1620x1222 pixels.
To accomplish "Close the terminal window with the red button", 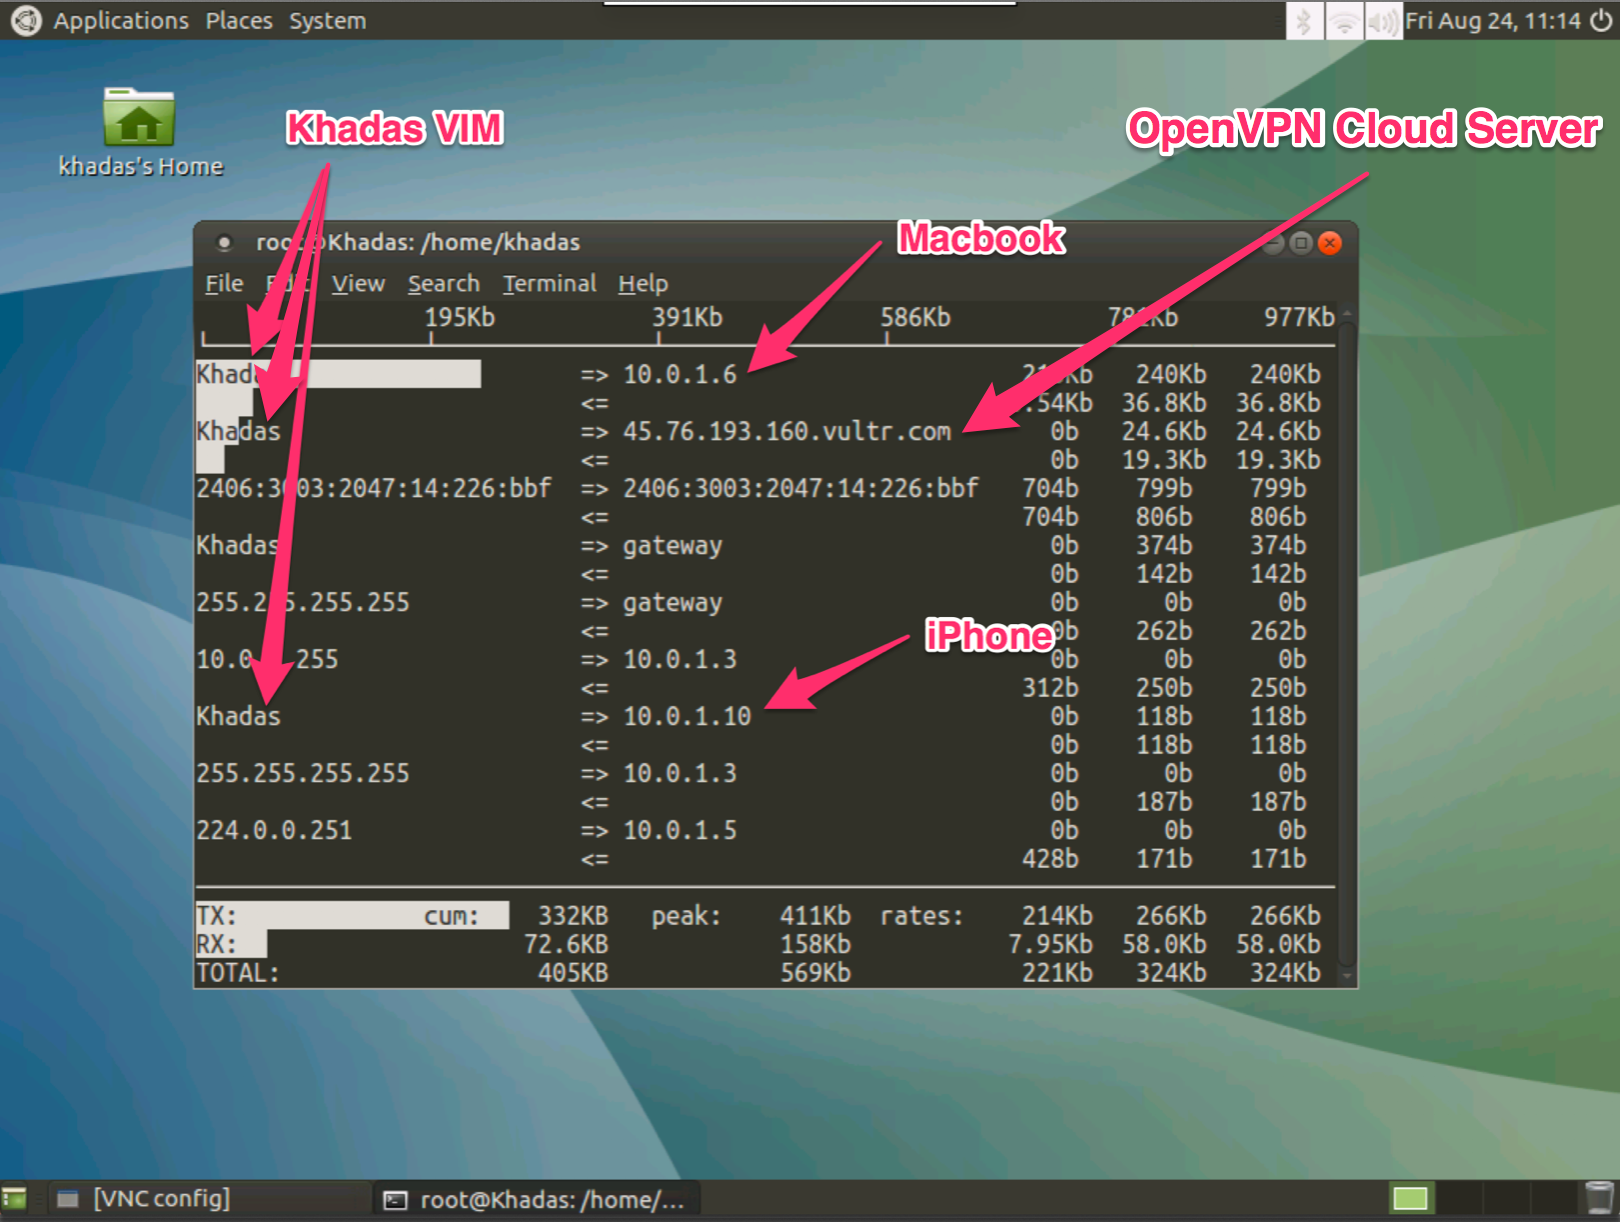I will (x=1330, y=243).
